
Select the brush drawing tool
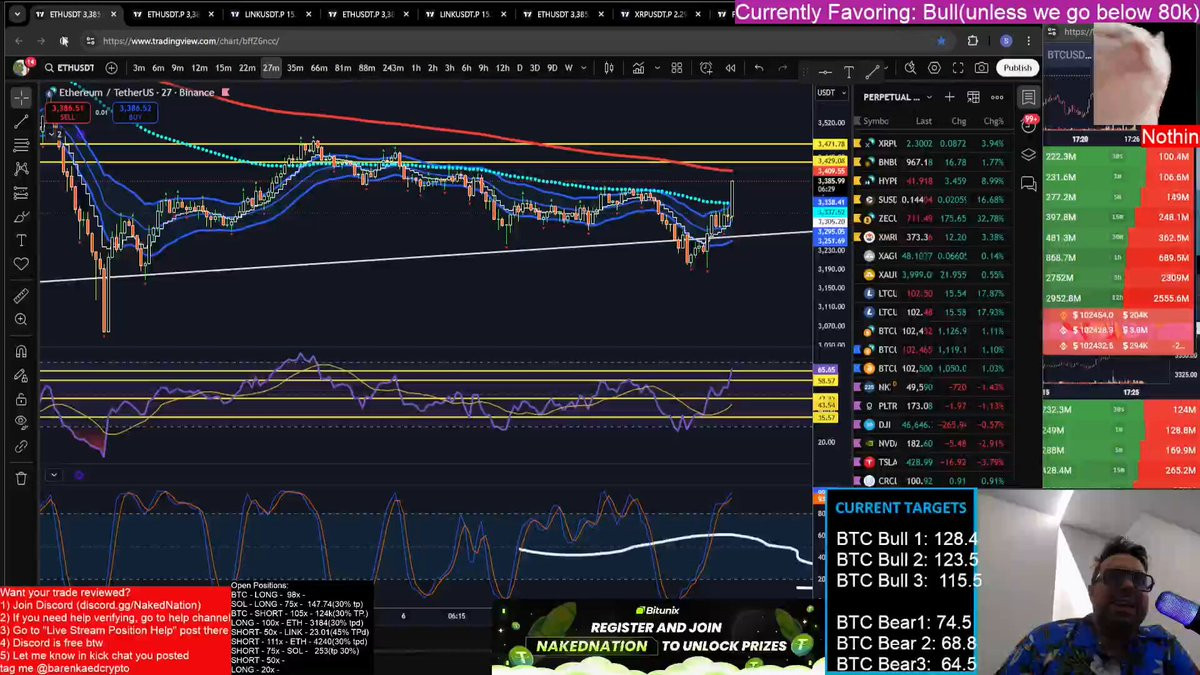coord(21,217)
